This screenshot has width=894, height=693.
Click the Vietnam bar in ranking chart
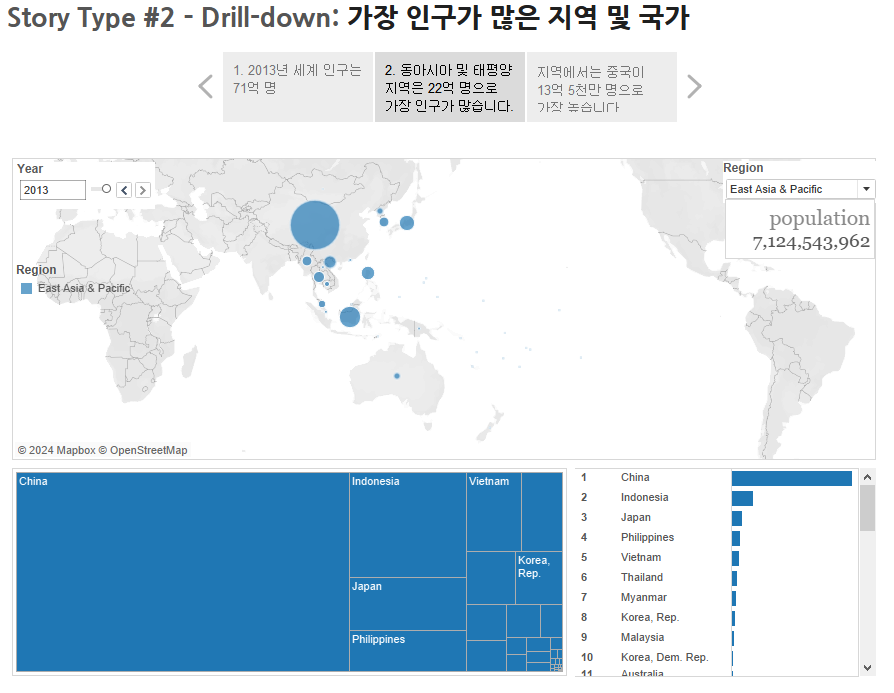pos(735,558)
